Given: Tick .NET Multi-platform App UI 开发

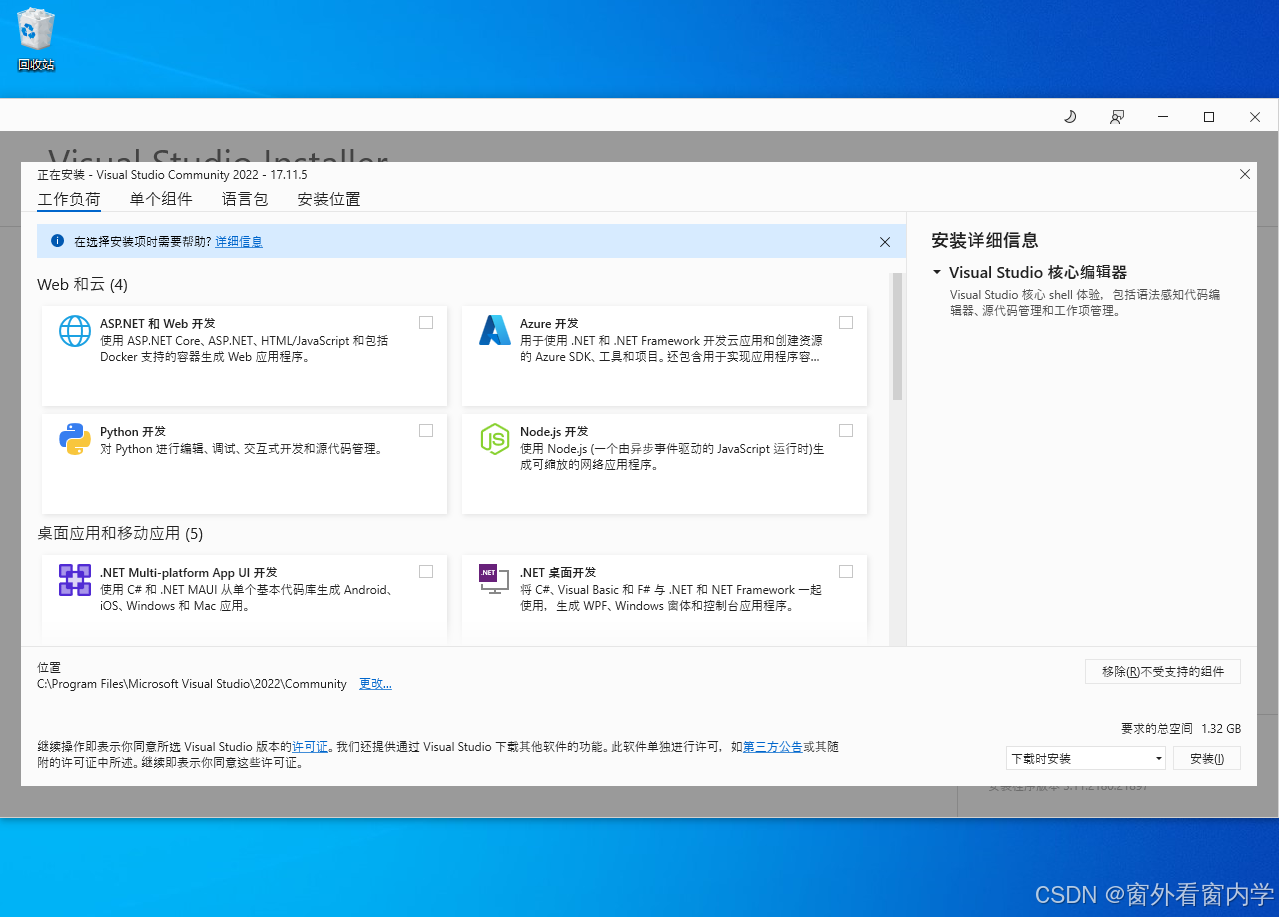Looking at the screenshot, I should coord(426,571).
